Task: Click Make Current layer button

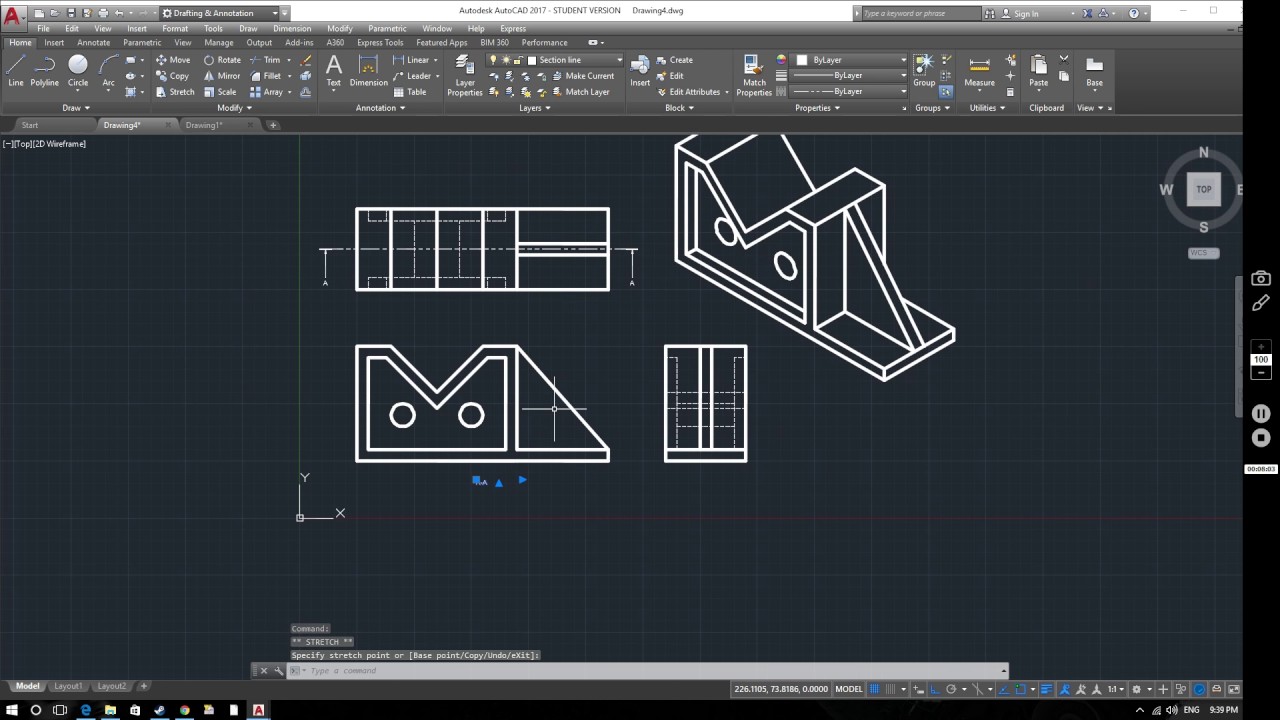Action: 582,76
